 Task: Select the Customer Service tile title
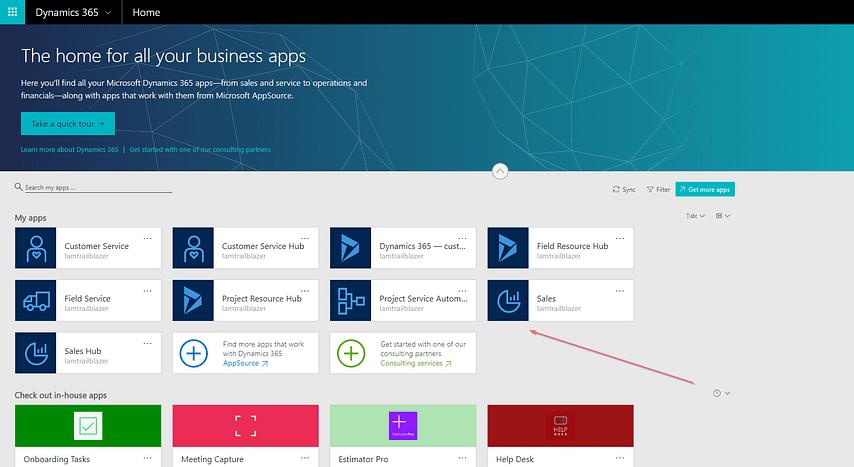(96, 246)
